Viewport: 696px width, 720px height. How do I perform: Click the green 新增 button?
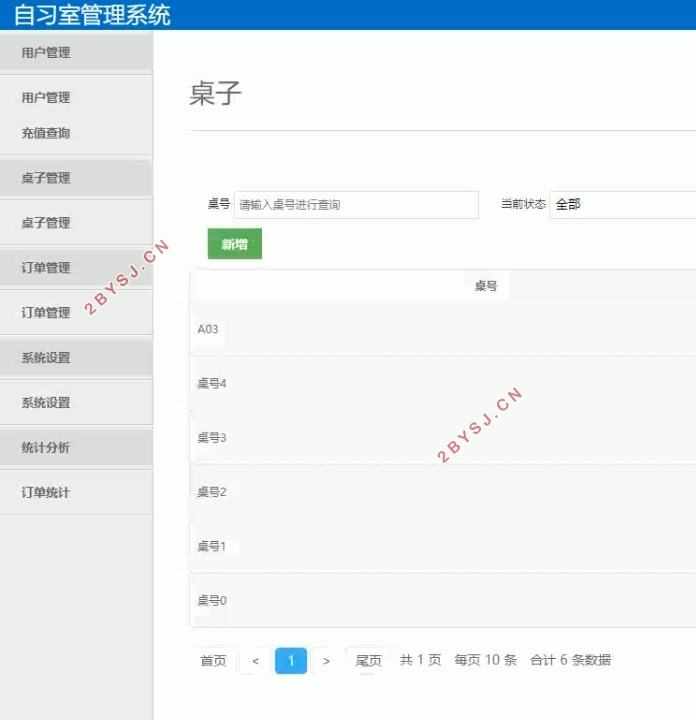[x=235, y=244]
